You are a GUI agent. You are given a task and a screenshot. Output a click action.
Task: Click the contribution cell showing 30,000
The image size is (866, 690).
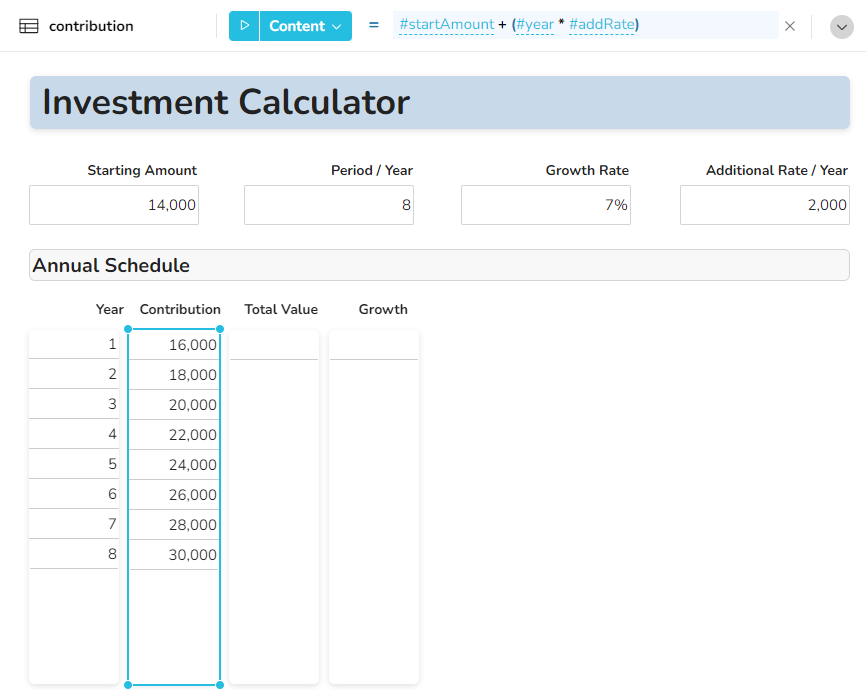(174, 555)
